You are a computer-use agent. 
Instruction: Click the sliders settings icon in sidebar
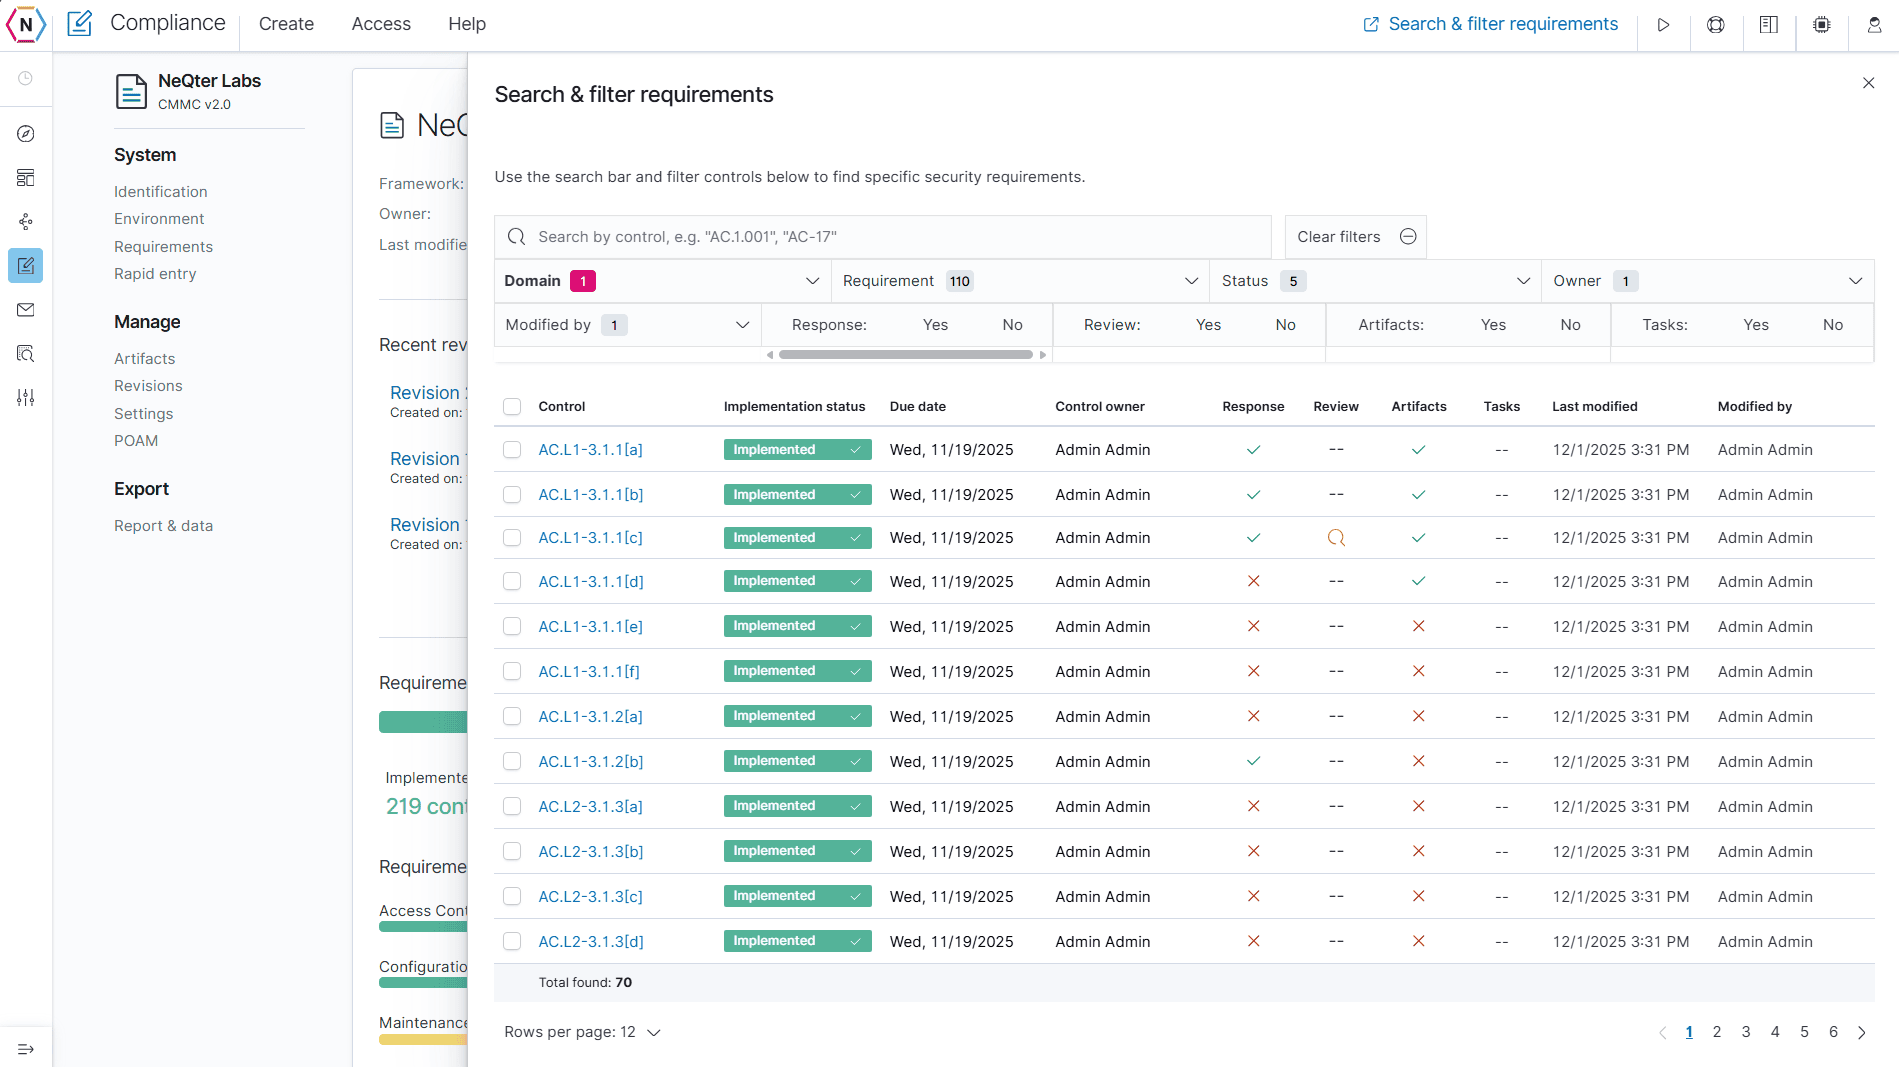tap(26, 398)
